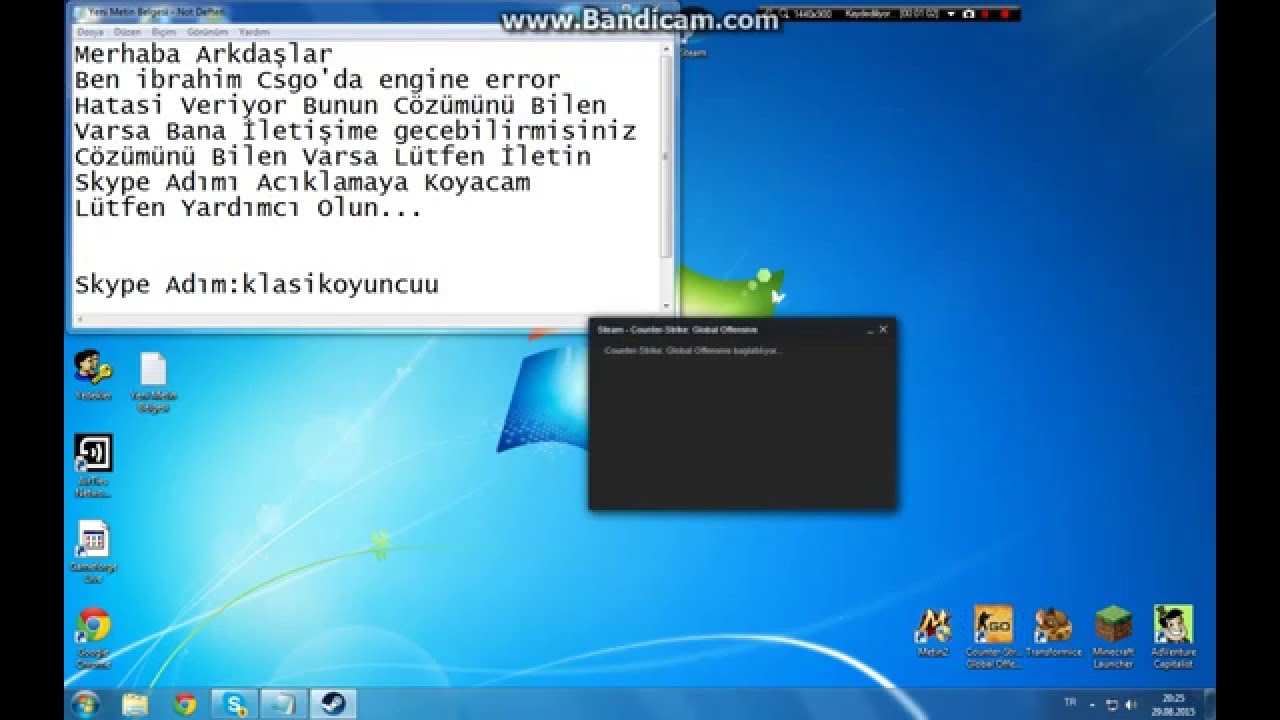The height and width of the screenshot is (720, 1280).
Task: Open the Adventure Capitalist desktop shortcut
Action: (1172, 636)
